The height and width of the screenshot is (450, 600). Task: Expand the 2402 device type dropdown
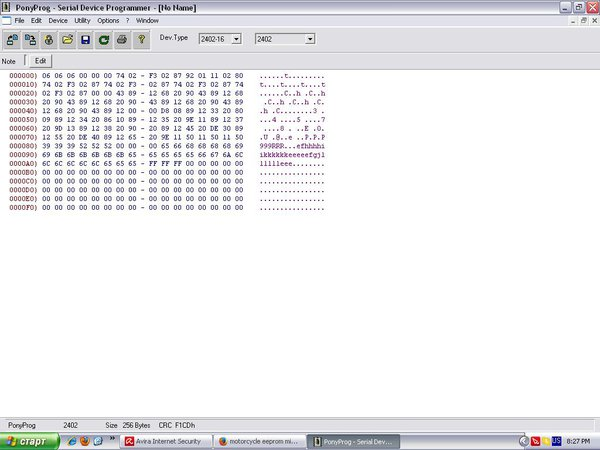click(310, 39)
